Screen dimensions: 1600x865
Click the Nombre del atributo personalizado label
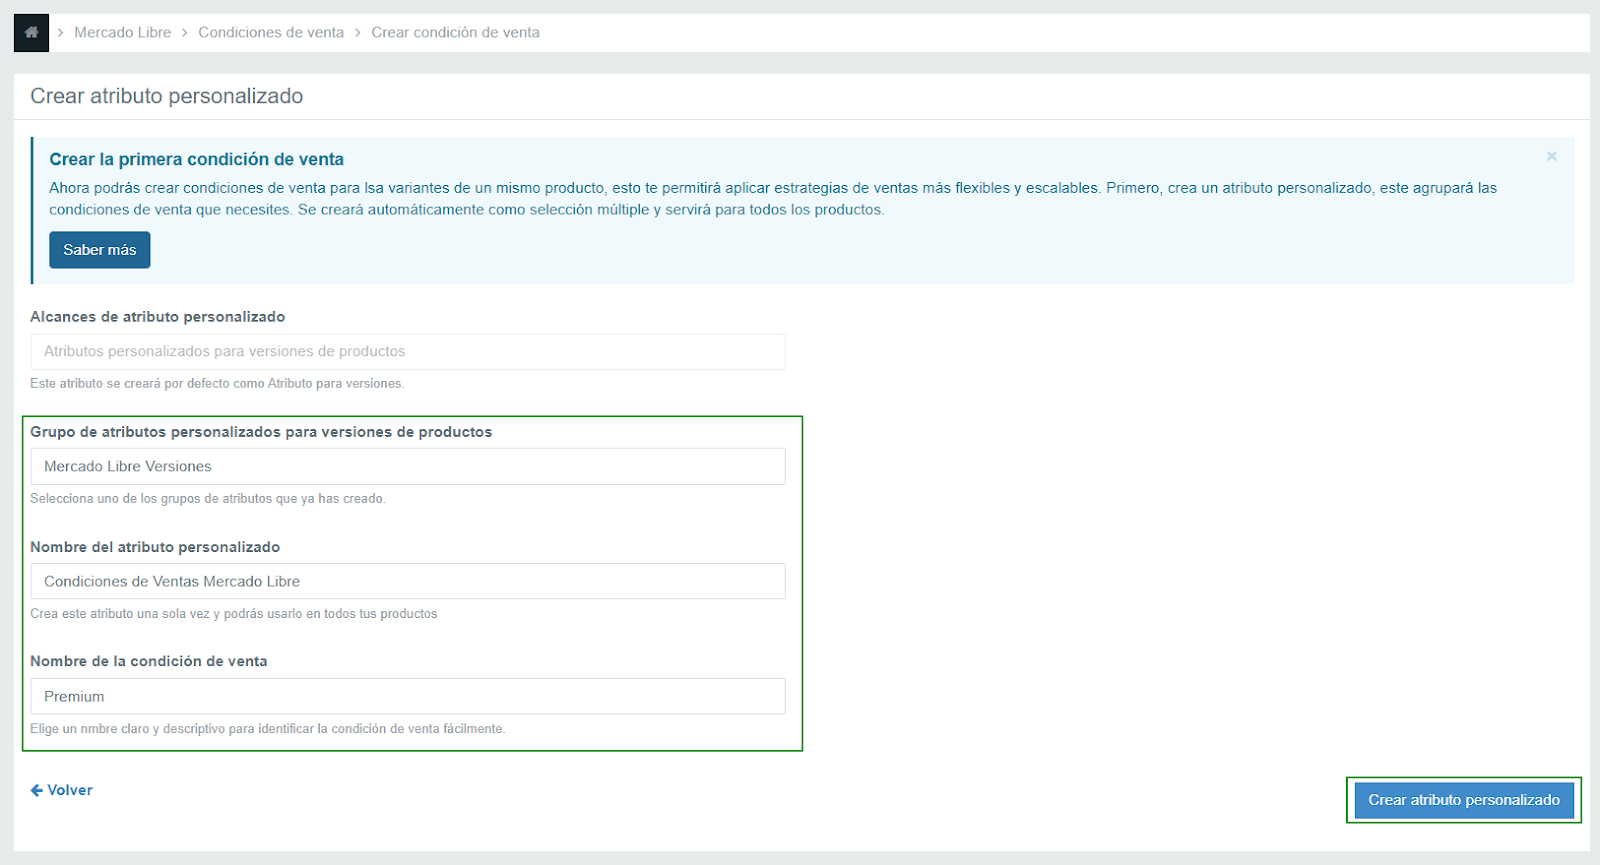[155, 547]
